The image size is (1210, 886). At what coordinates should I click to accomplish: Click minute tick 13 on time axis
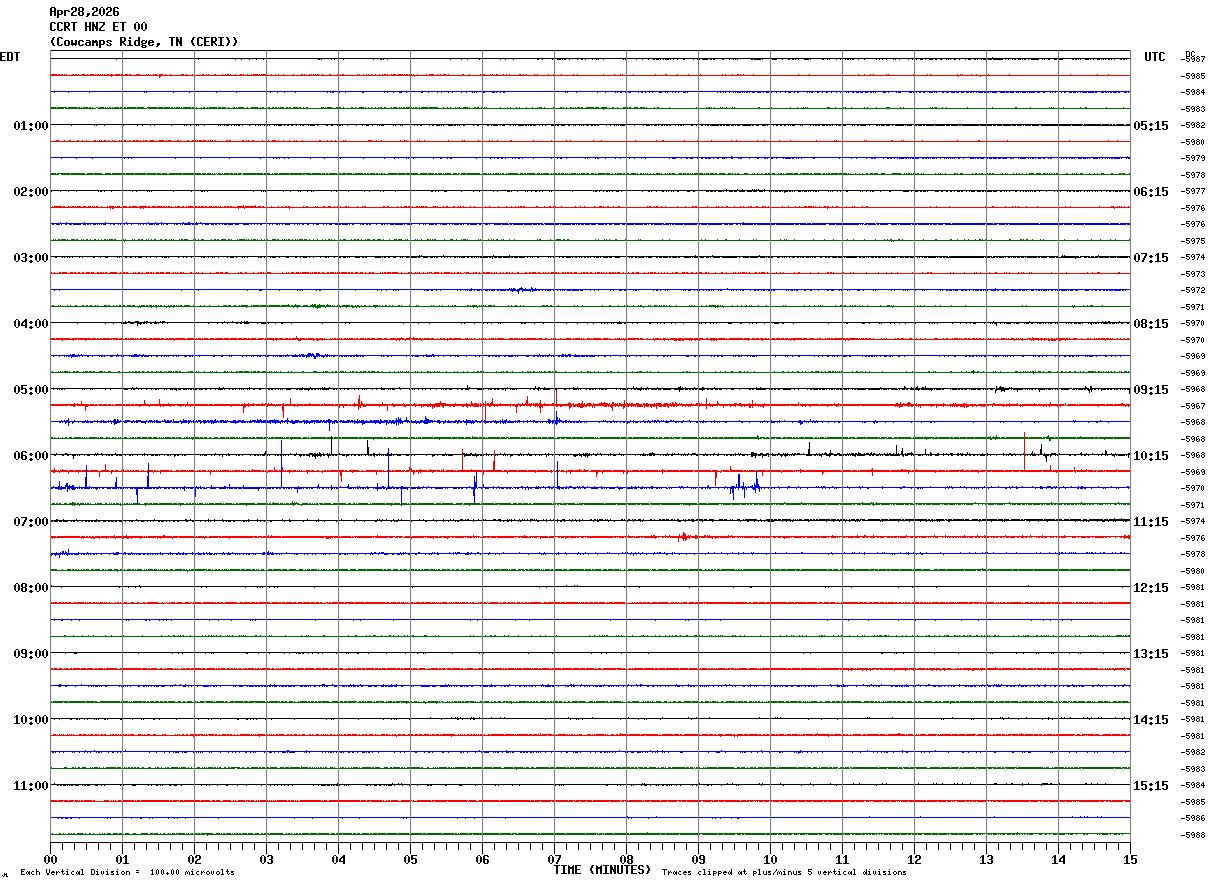(986, 859)
